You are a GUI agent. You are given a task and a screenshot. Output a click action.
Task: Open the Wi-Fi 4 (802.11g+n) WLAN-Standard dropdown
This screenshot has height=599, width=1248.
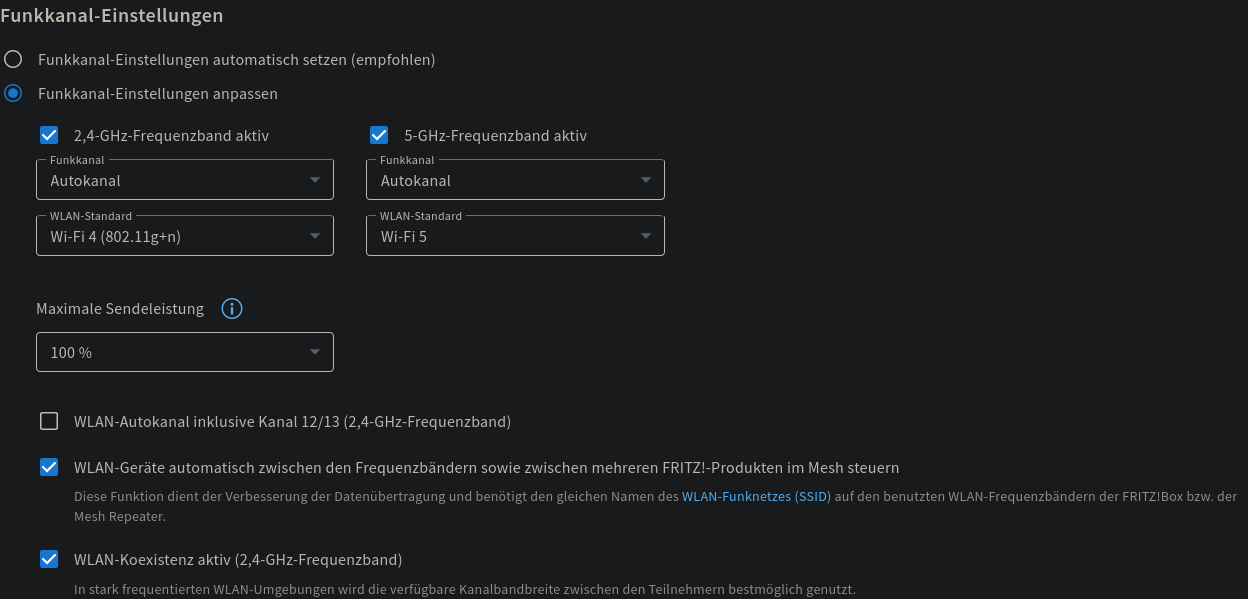[x=185, y=236]
